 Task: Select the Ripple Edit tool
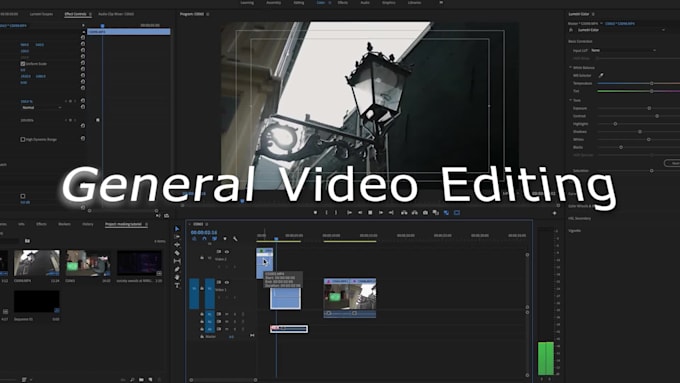[177, 245]
